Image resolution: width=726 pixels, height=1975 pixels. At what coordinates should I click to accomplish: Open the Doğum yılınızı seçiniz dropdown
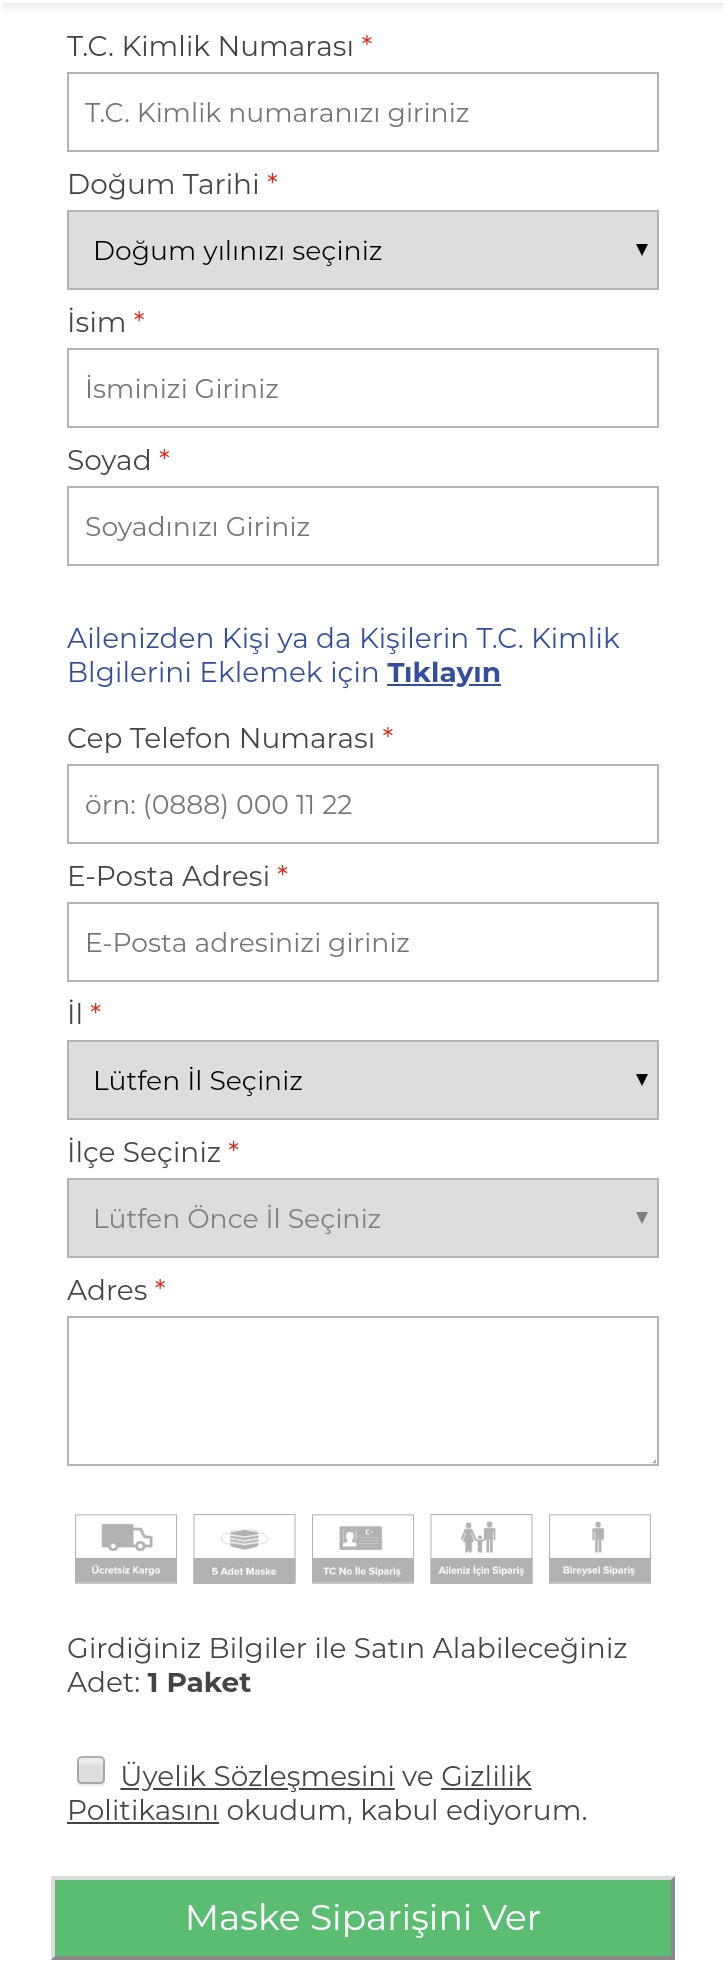click(362, 250)
